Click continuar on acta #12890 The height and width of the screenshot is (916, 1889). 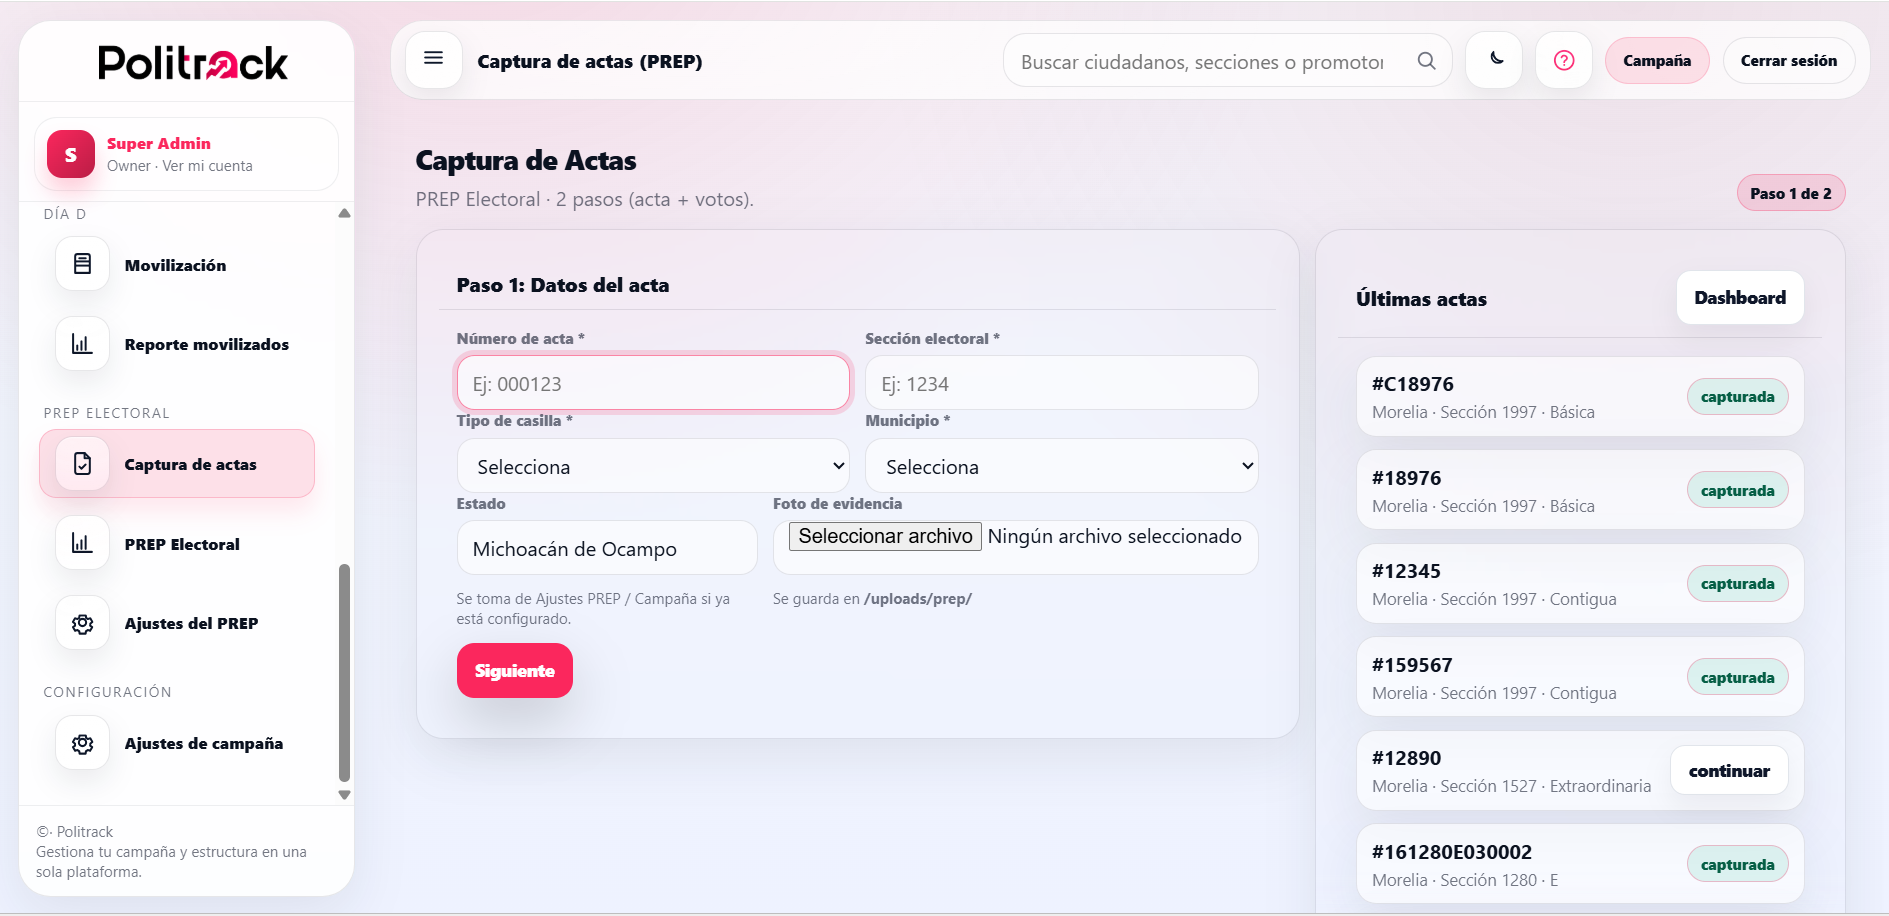tap(1728, 770)
